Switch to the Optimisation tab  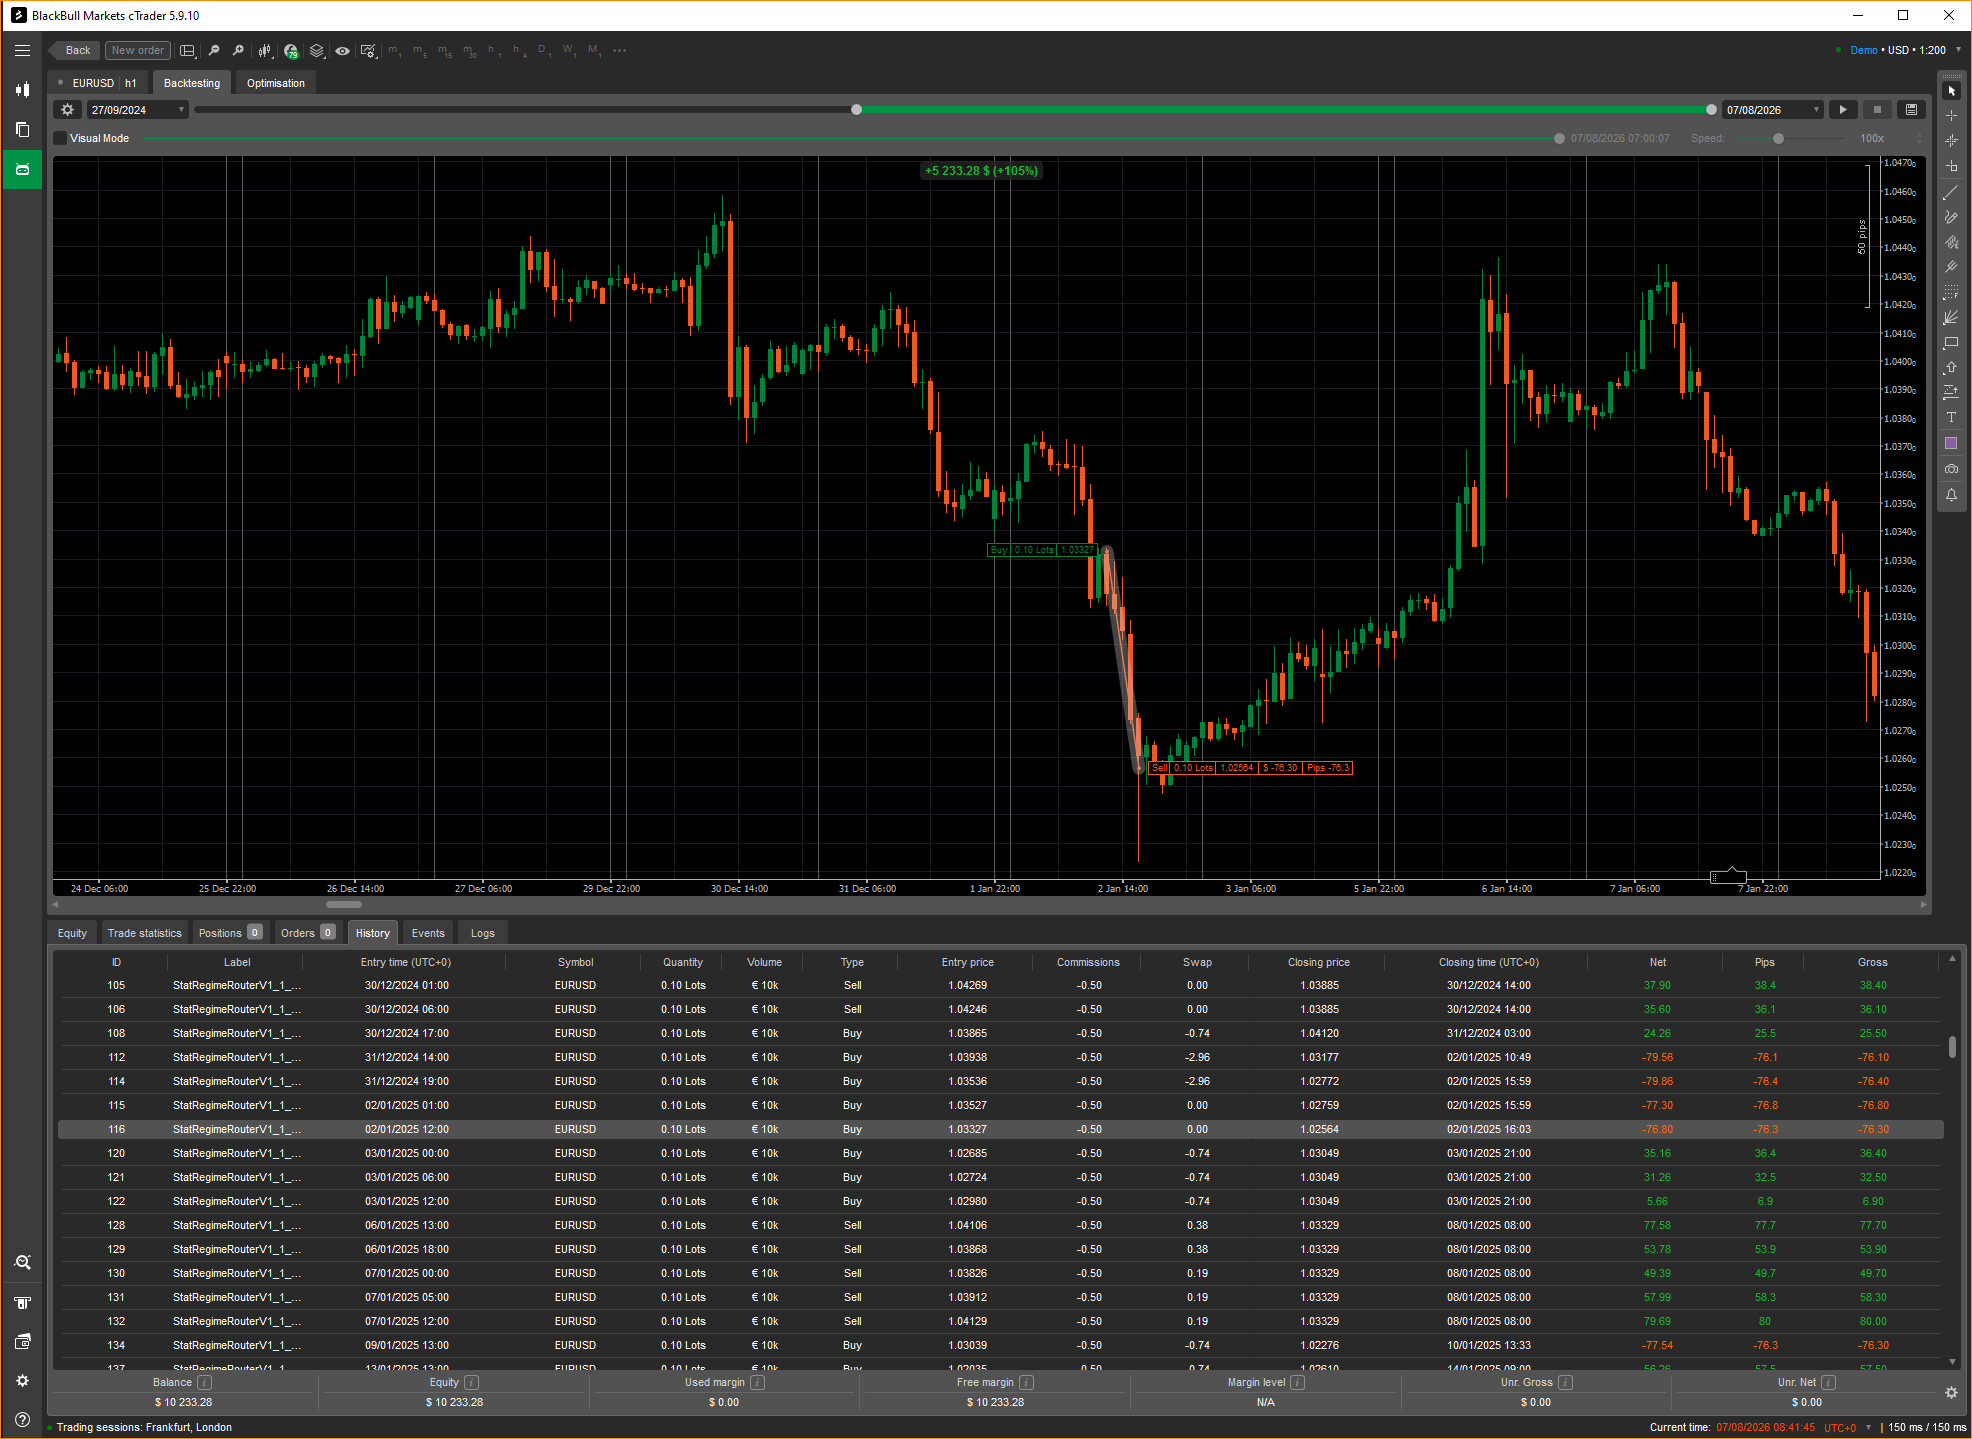coord(276,83)
